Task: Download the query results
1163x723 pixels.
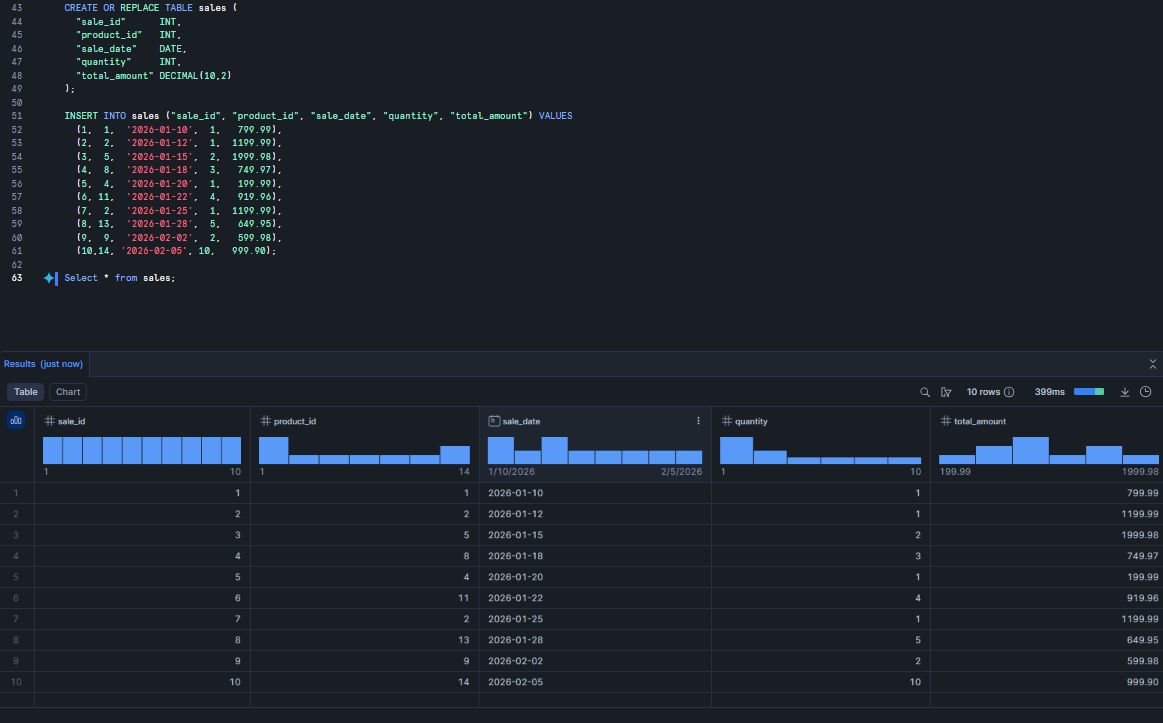Action: pyautogui.click(x=1125, y=392)
